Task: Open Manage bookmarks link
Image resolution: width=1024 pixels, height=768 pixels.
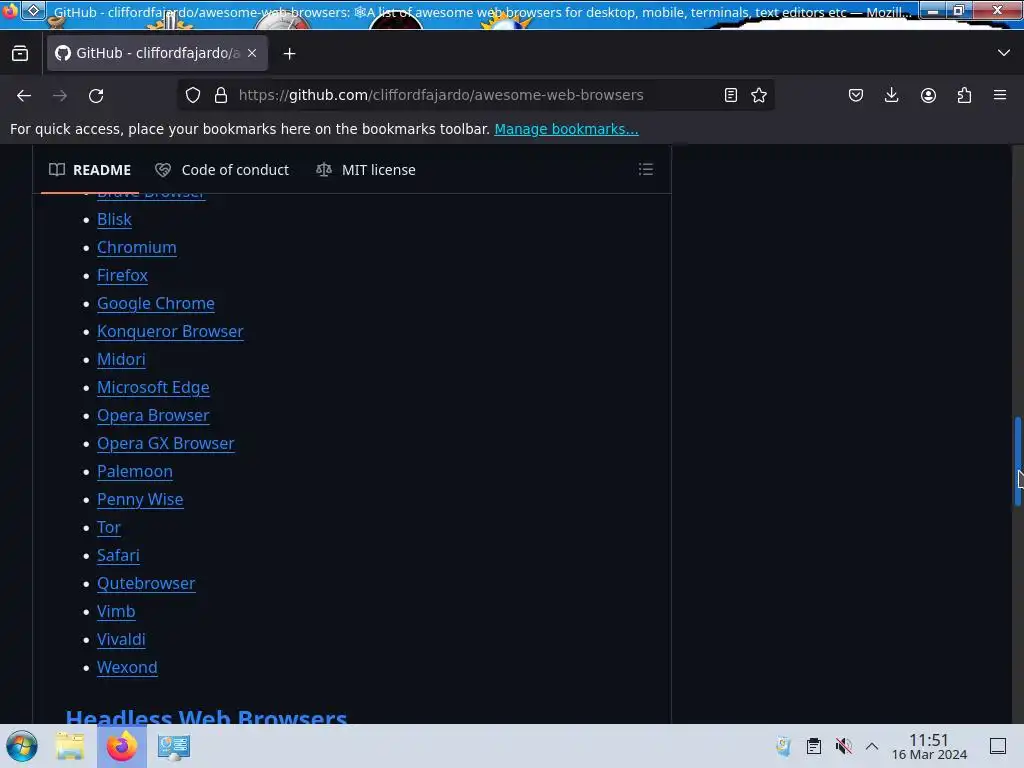Action: point(566,129)
